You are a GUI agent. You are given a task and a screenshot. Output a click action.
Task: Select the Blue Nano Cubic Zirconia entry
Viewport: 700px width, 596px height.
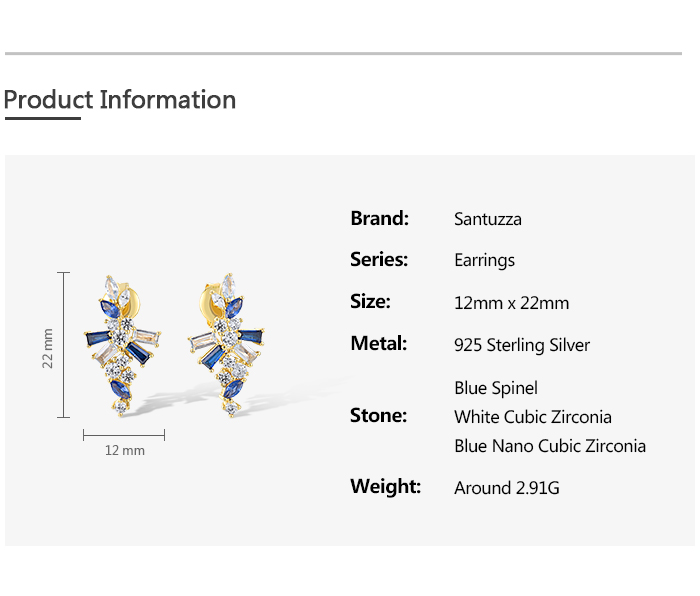tap(550, 446)
